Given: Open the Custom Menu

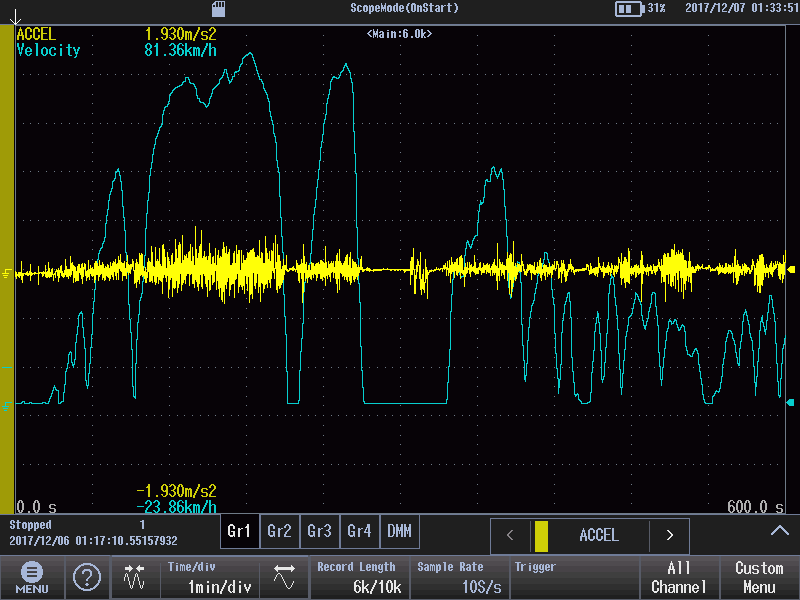Looking at the screenshot, I should pyautogui.click(x=759, y=577).
